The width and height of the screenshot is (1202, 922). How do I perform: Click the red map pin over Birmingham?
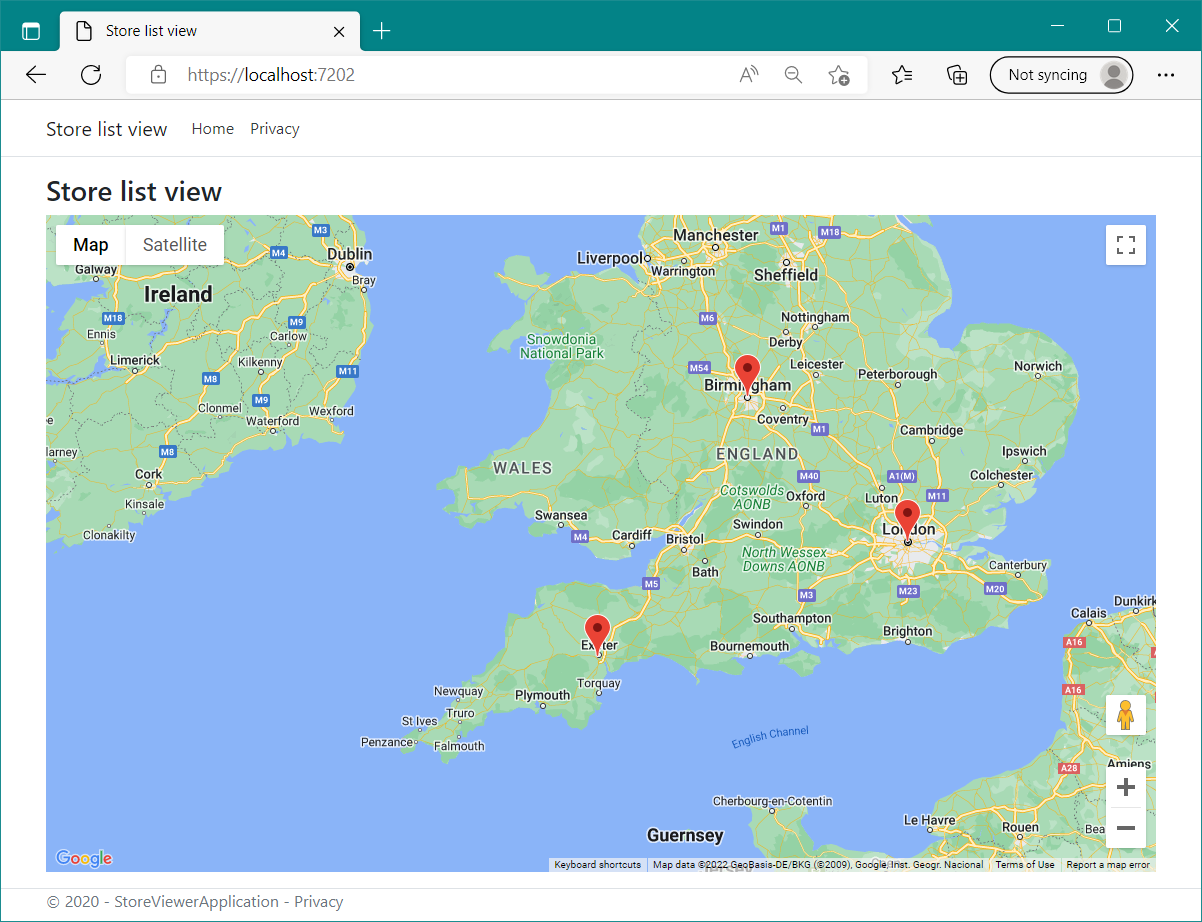[x=747, y=375]
